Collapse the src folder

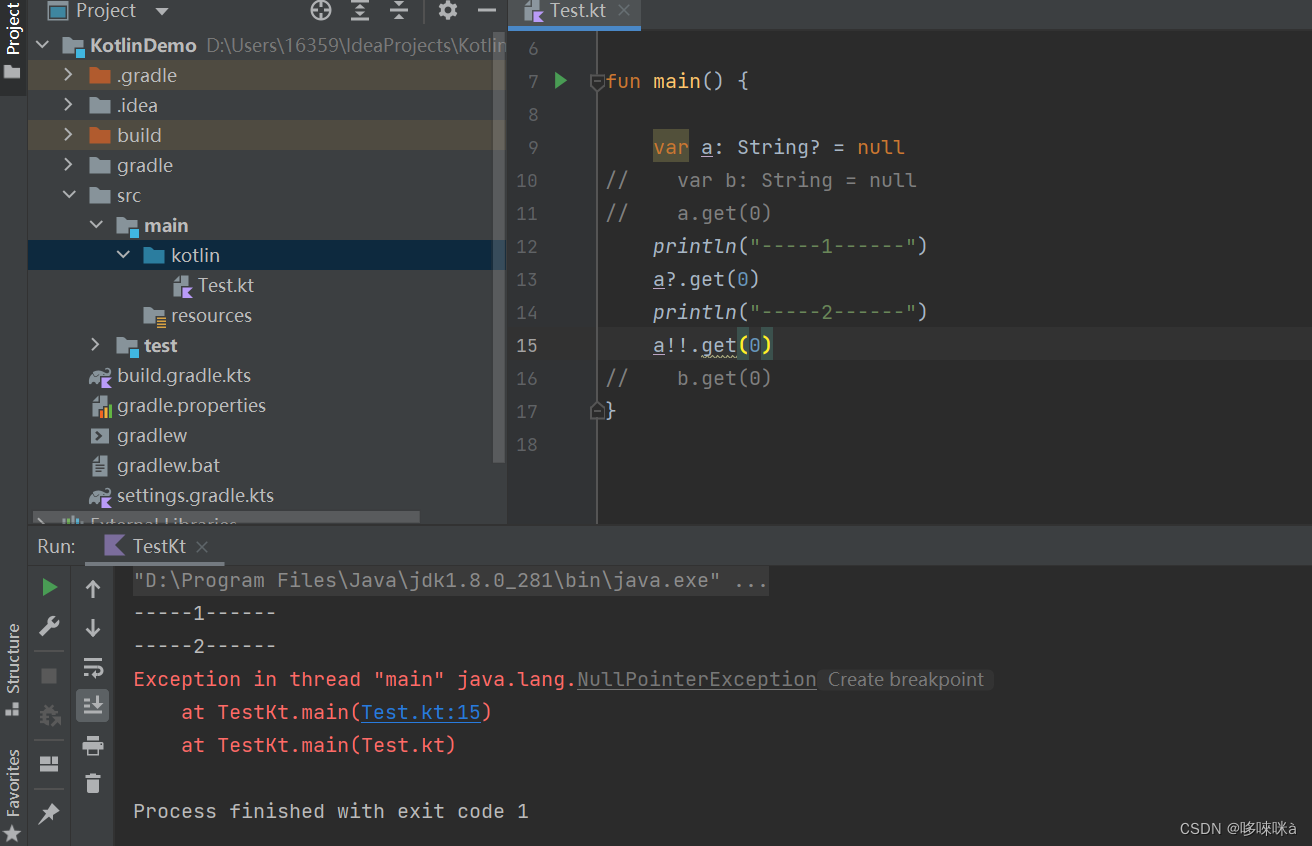click(68, 195)
